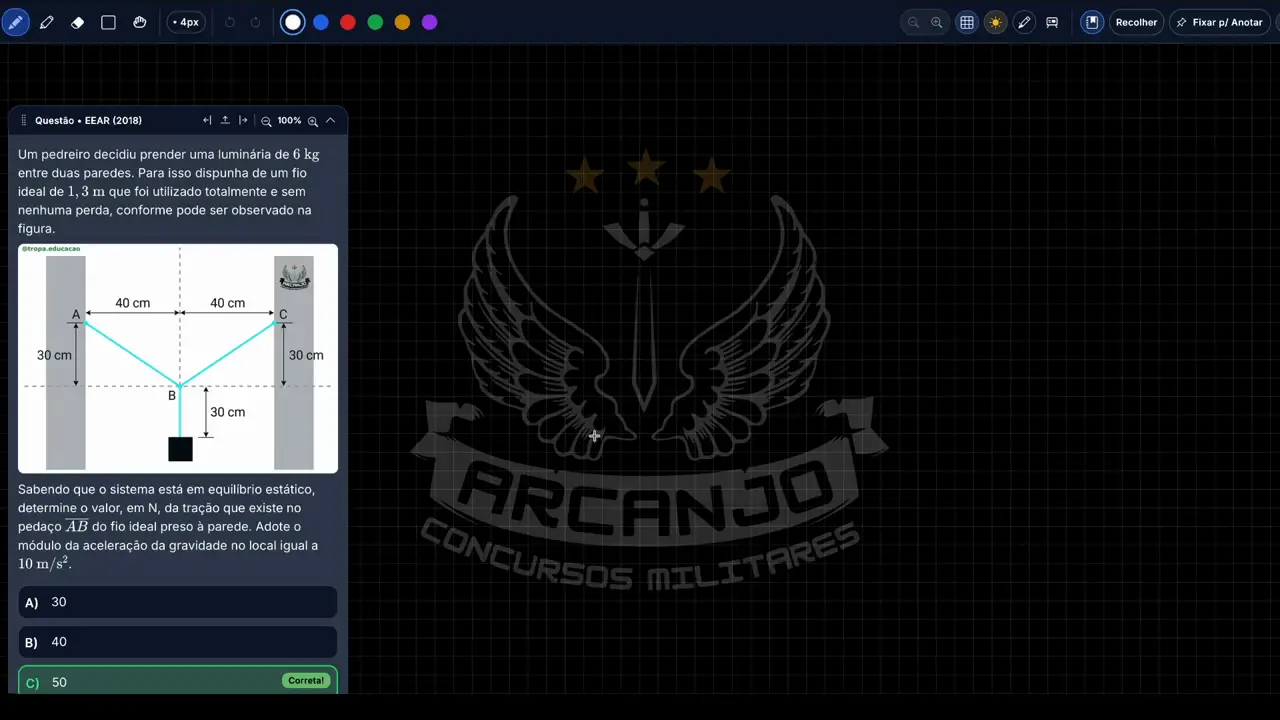Select the pen drawing tool
The width and height of the screenshot is (1280, 720).
pyautogui.click(x=16, y=22)
